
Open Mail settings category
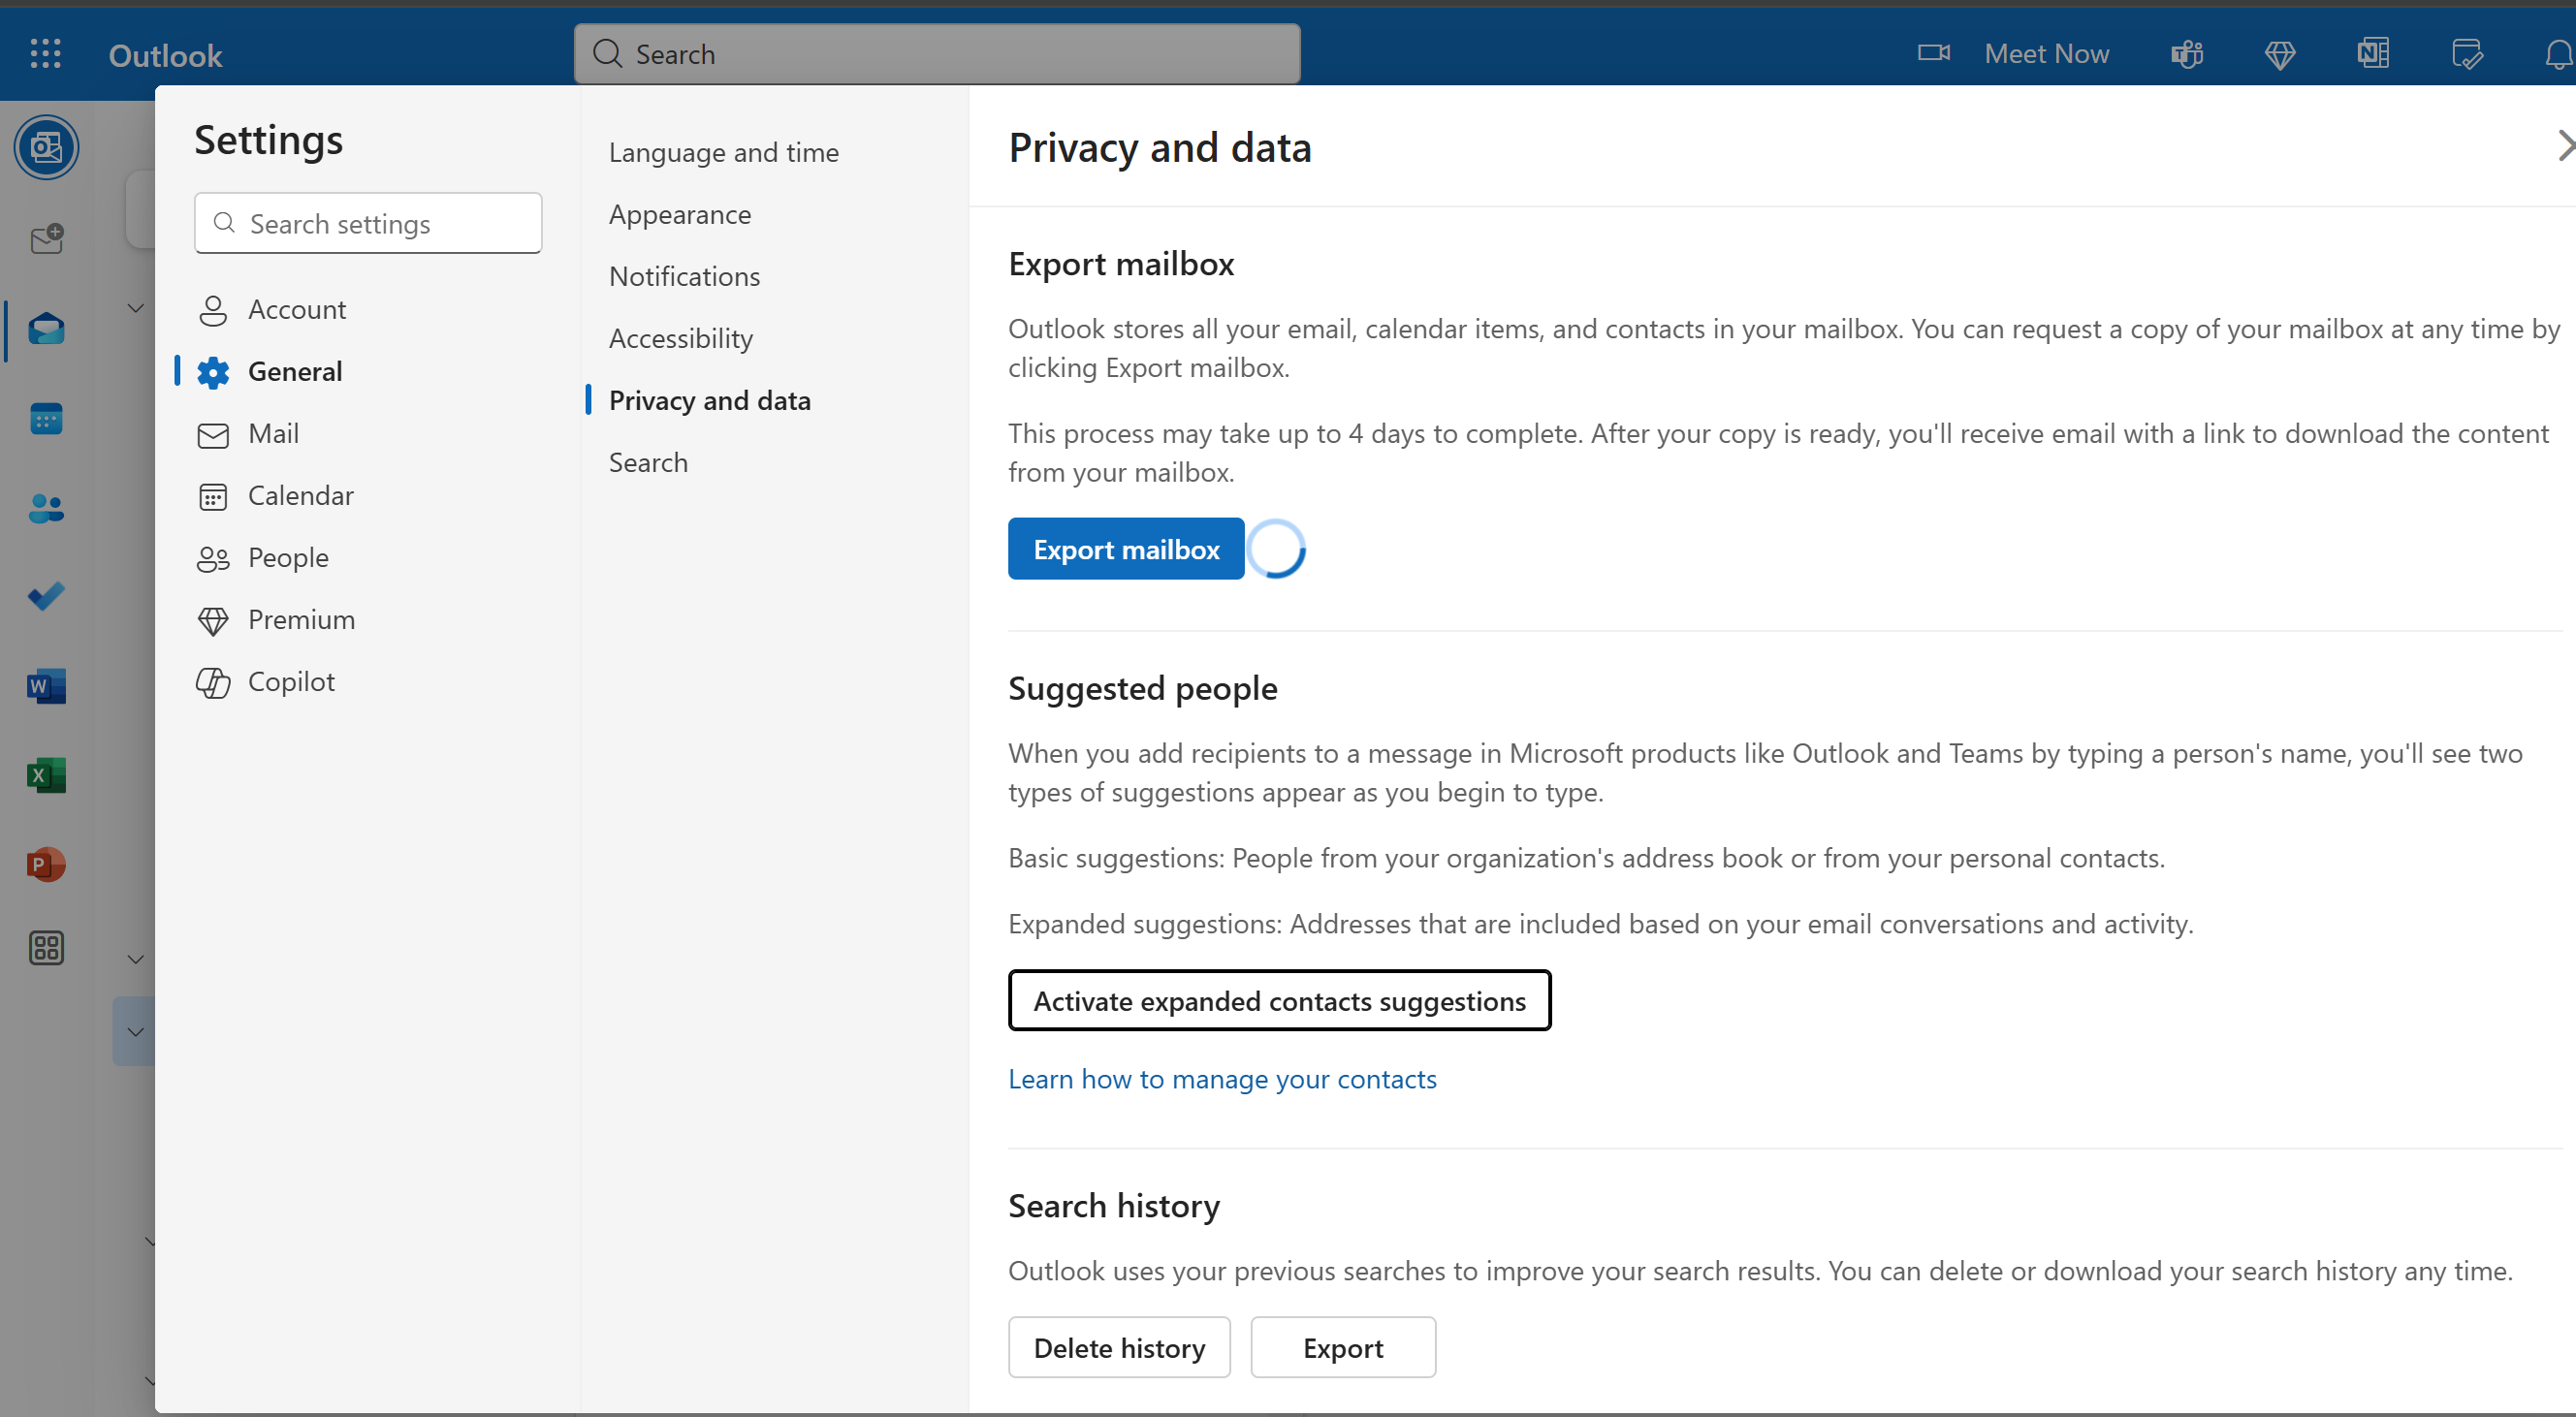[x=368, y=434]
